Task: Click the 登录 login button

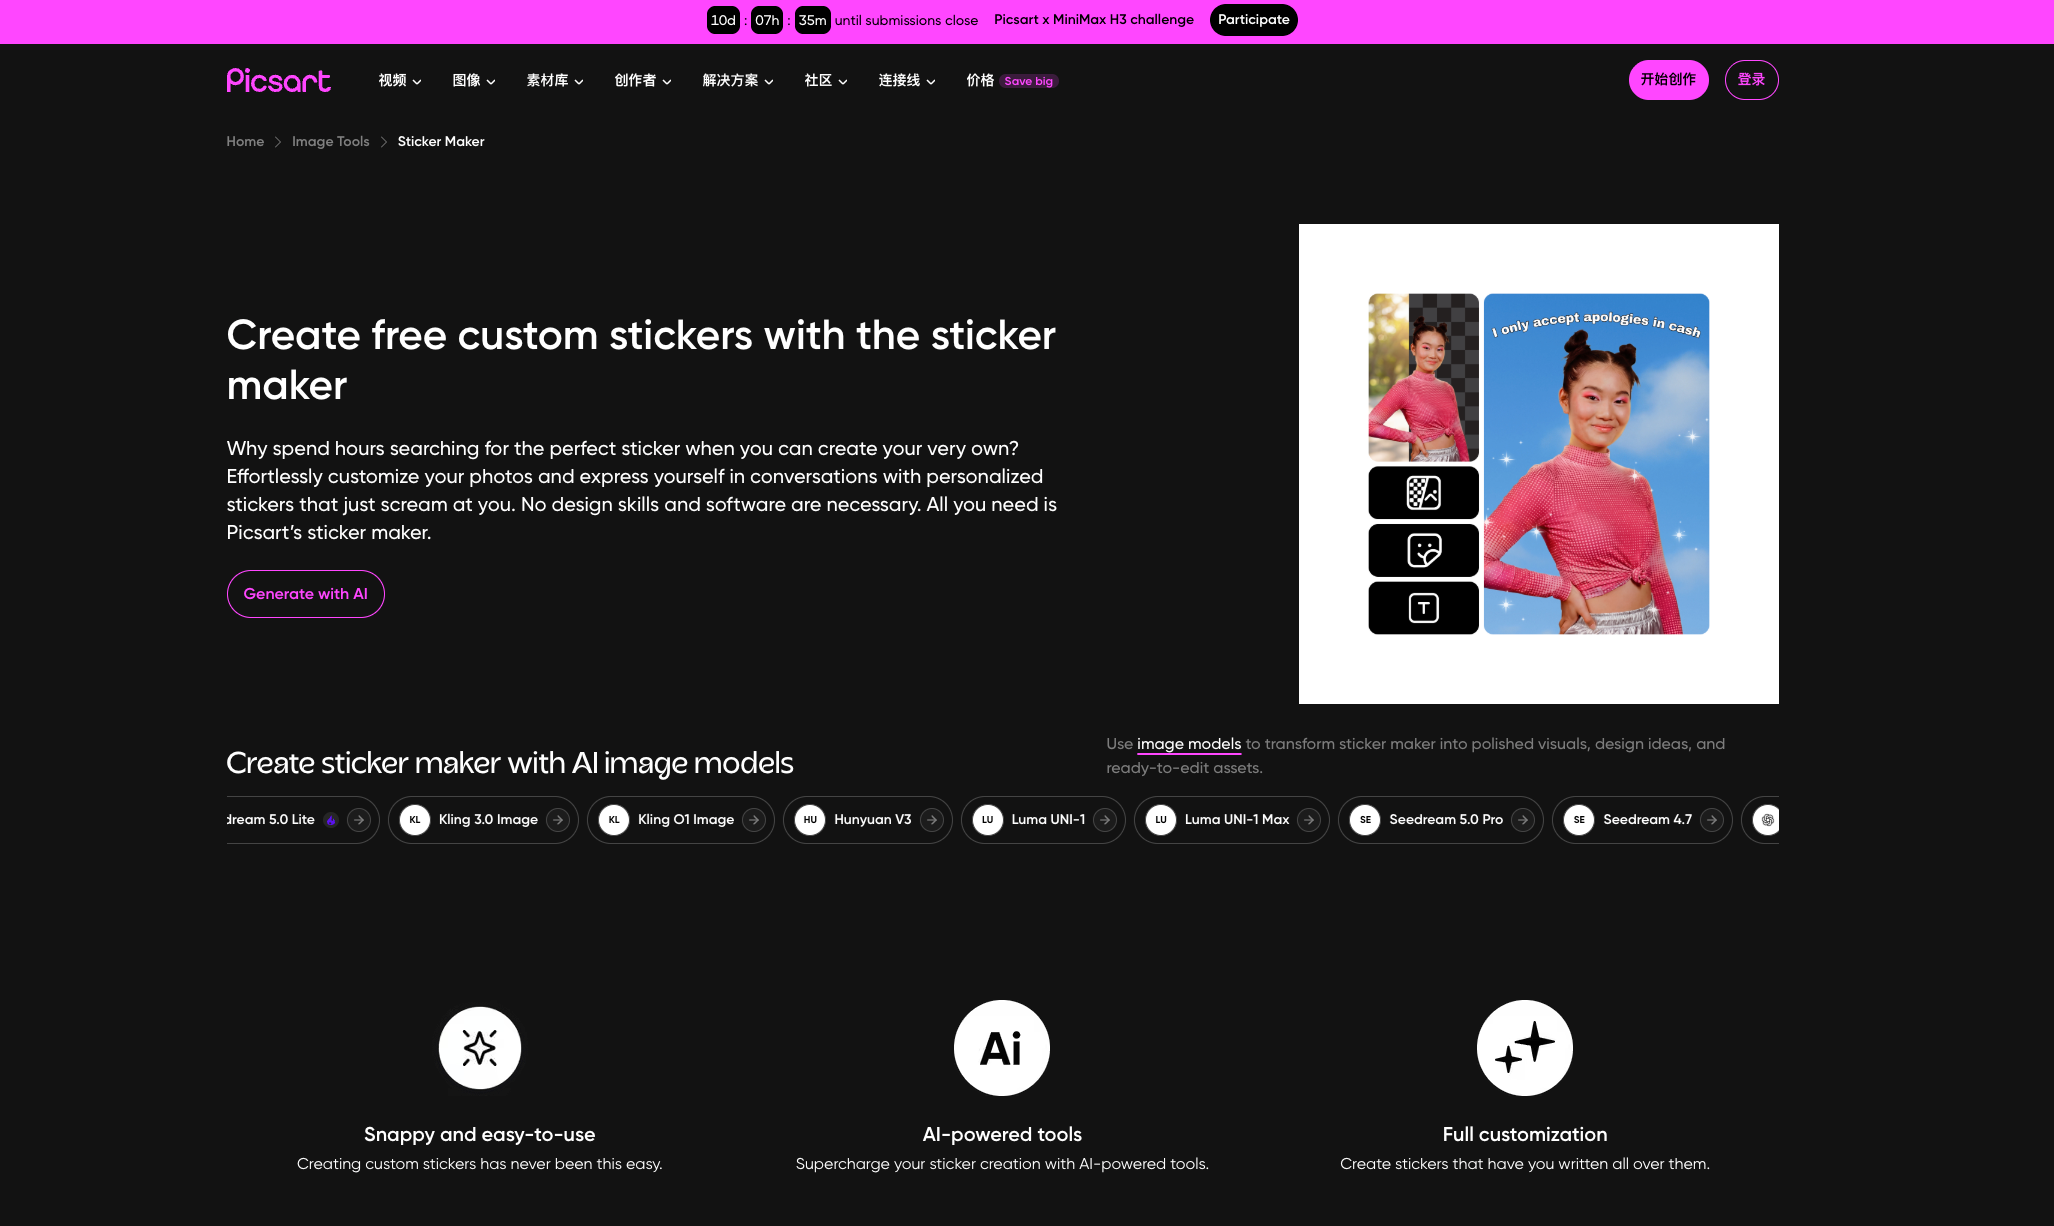Action: (1752, 80)
